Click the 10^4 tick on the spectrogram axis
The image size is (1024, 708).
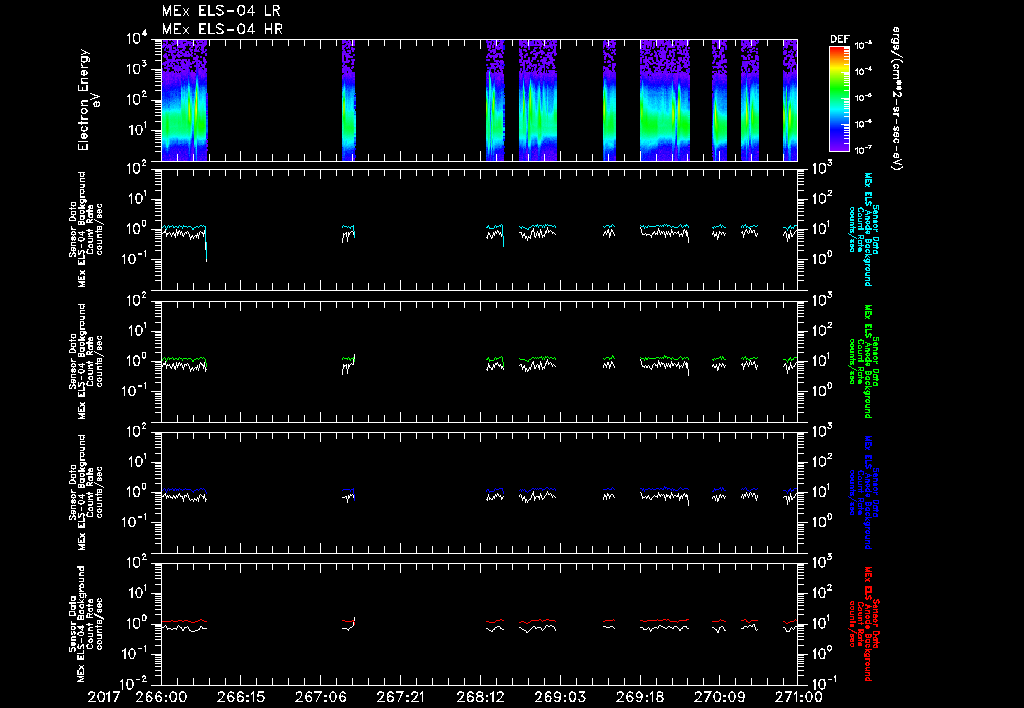[x=137, y=39]
